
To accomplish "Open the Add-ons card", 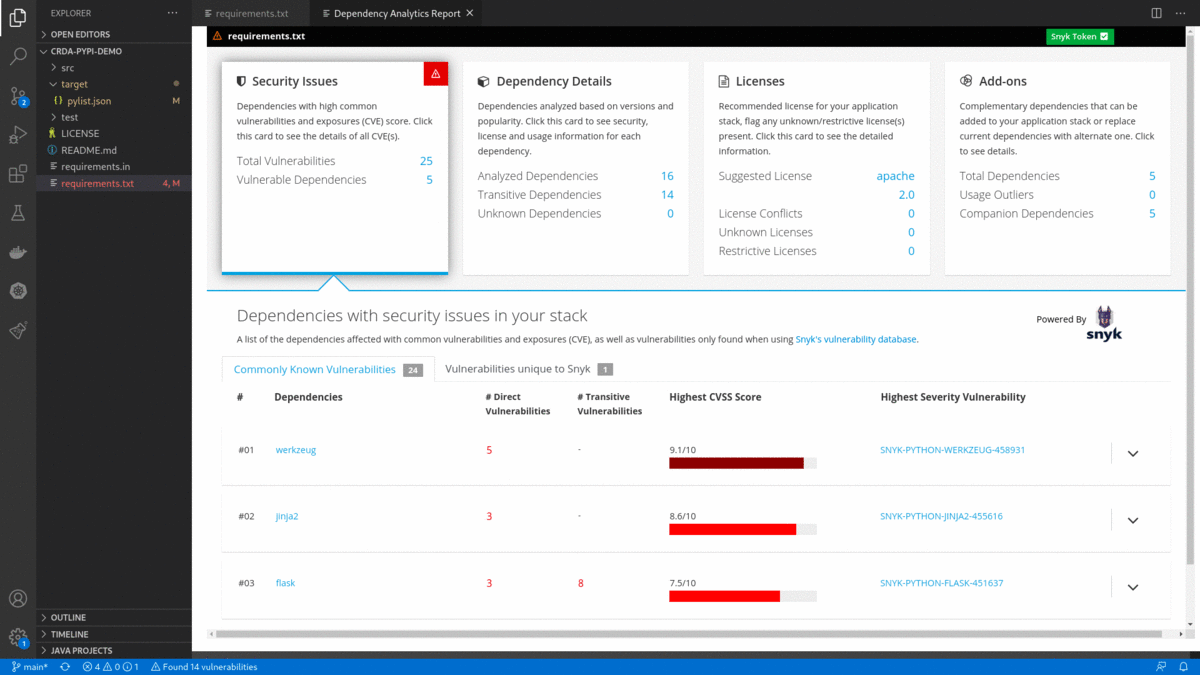I will (x=1058, y=167).
